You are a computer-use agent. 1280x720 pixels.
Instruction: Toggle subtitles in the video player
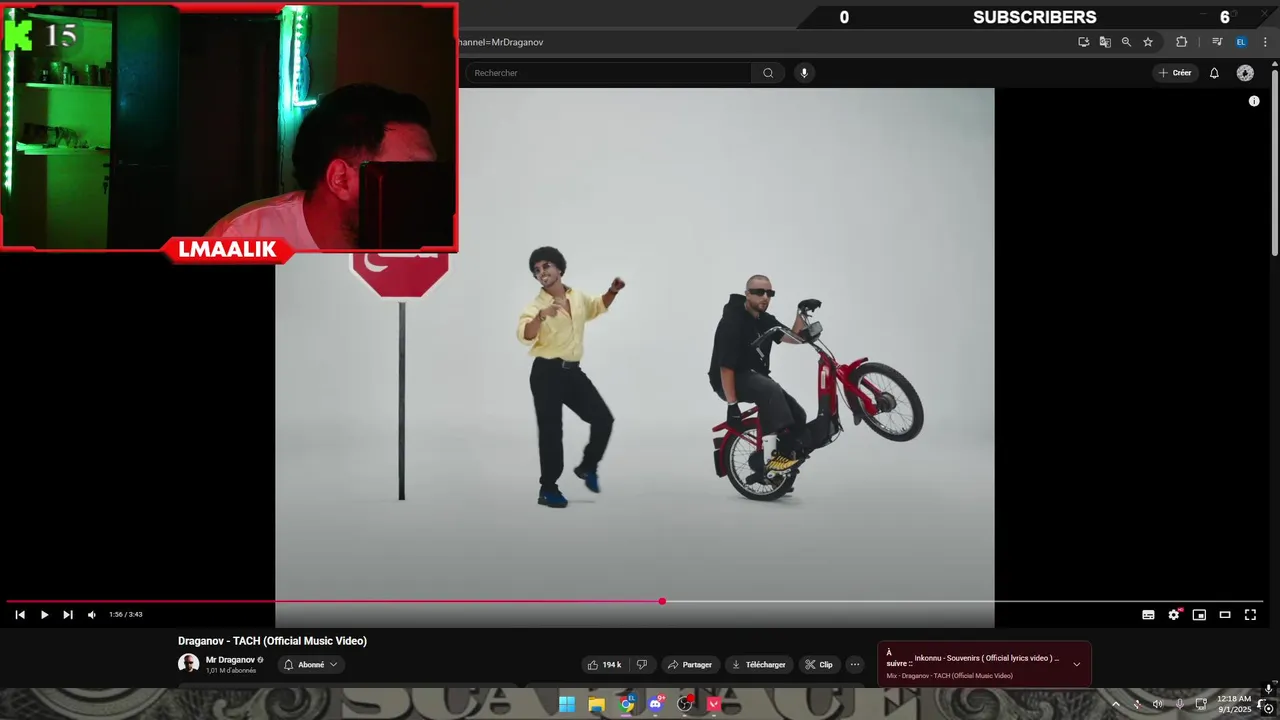click(x=1148, y=615)
